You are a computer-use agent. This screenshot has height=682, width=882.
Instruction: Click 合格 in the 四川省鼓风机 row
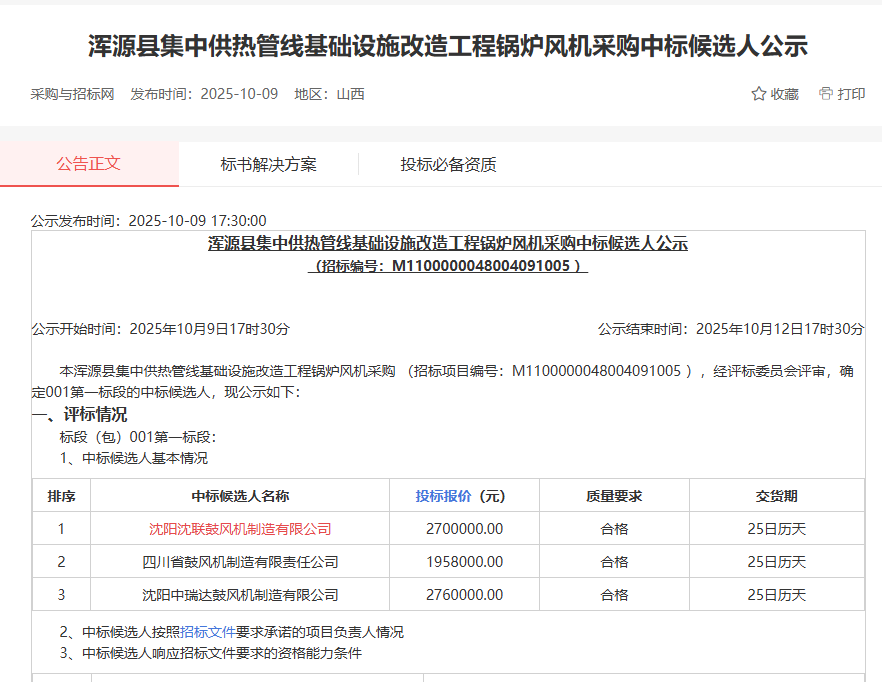pyautogui.click(x=614, y=562)
